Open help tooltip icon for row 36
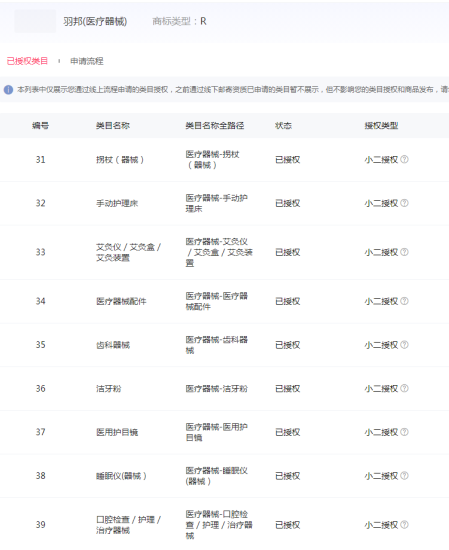The height and width of the screenshot is (550, 449). [x=404, y=388]
